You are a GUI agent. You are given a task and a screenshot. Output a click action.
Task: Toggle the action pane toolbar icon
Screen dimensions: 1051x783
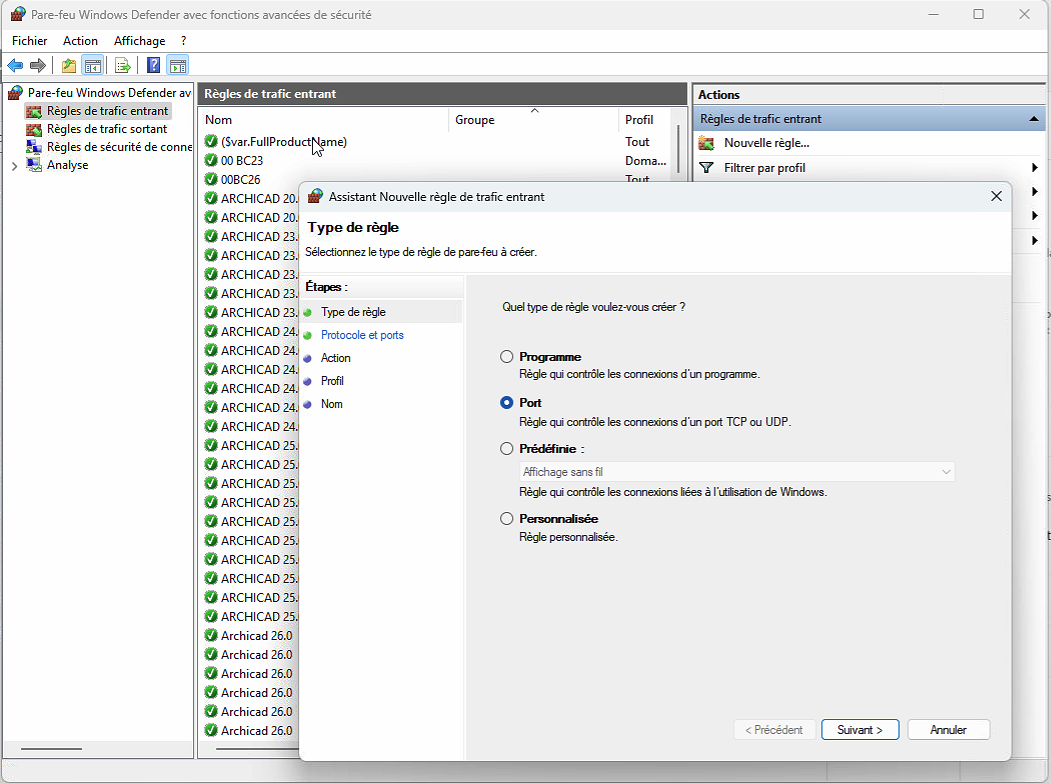[178, 65]
